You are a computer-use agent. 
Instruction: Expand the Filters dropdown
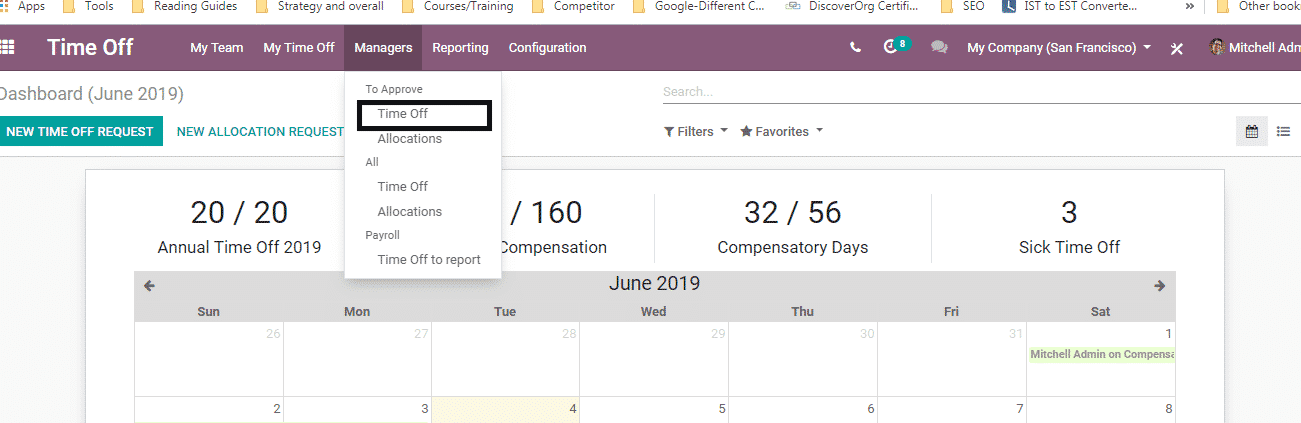click(x=696, y=131)
